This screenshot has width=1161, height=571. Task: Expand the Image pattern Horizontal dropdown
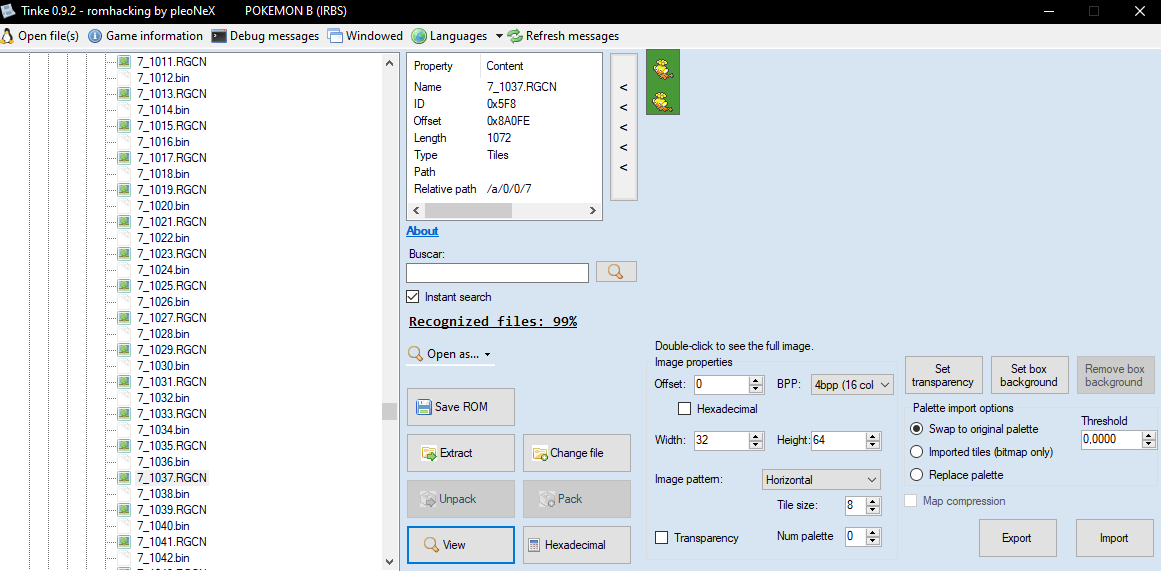pyautogui.click(x=821, y=480)
